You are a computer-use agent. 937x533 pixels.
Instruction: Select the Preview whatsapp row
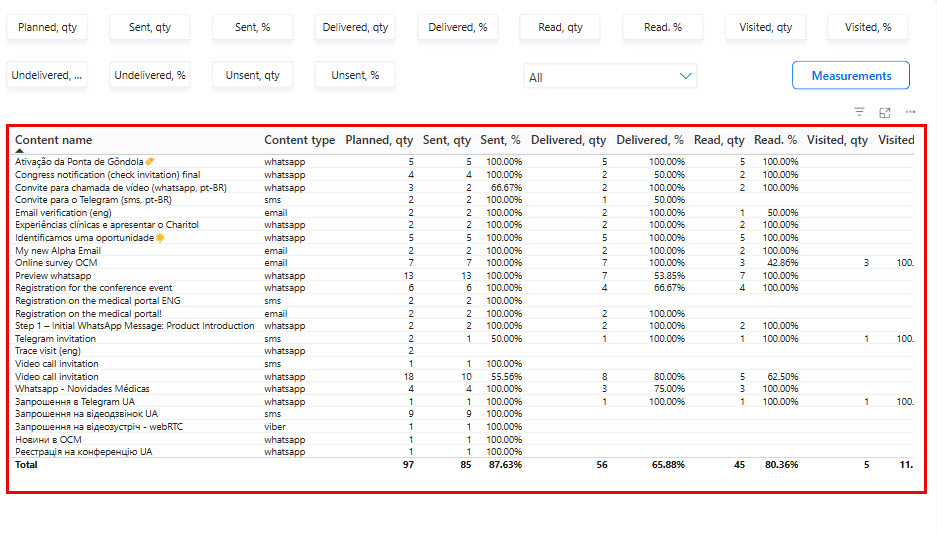tap(464, 275)
